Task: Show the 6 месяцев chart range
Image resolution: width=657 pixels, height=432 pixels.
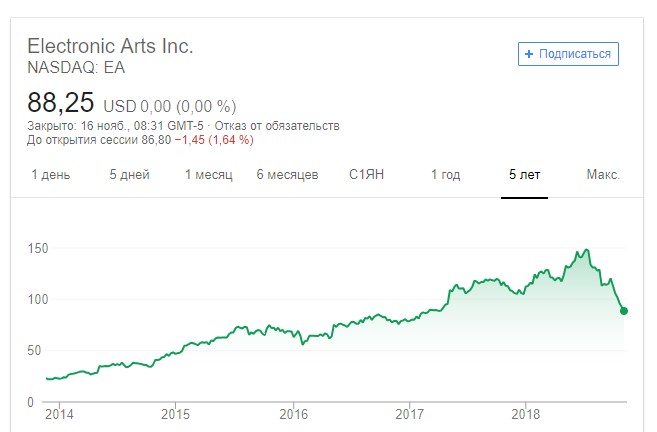Action: 287,175
